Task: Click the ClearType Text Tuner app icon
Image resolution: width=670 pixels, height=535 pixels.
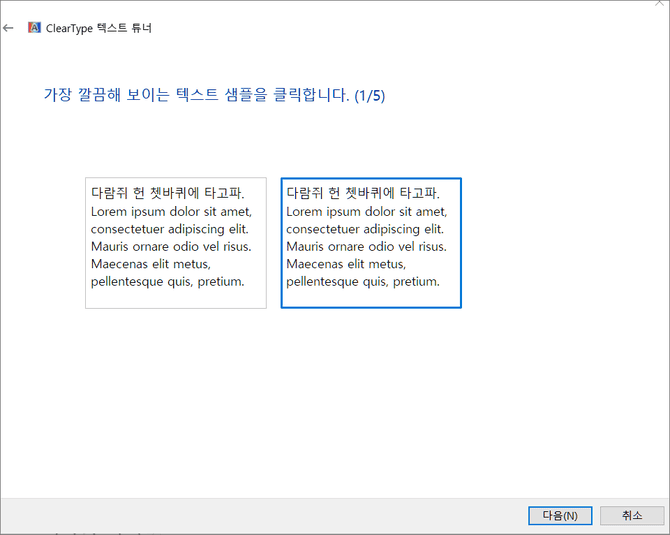Action: [x=34, y=28]
